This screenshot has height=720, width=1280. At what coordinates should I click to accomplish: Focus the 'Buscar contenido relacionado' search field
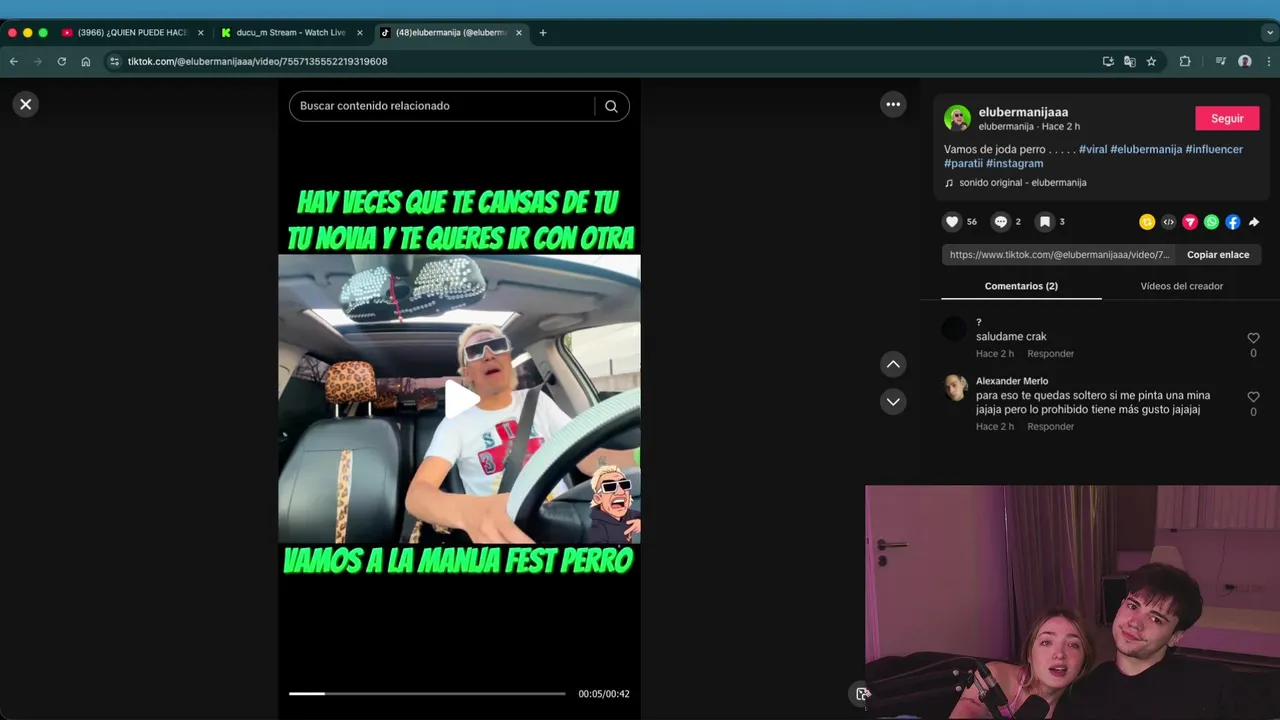[x=445, y=106]
